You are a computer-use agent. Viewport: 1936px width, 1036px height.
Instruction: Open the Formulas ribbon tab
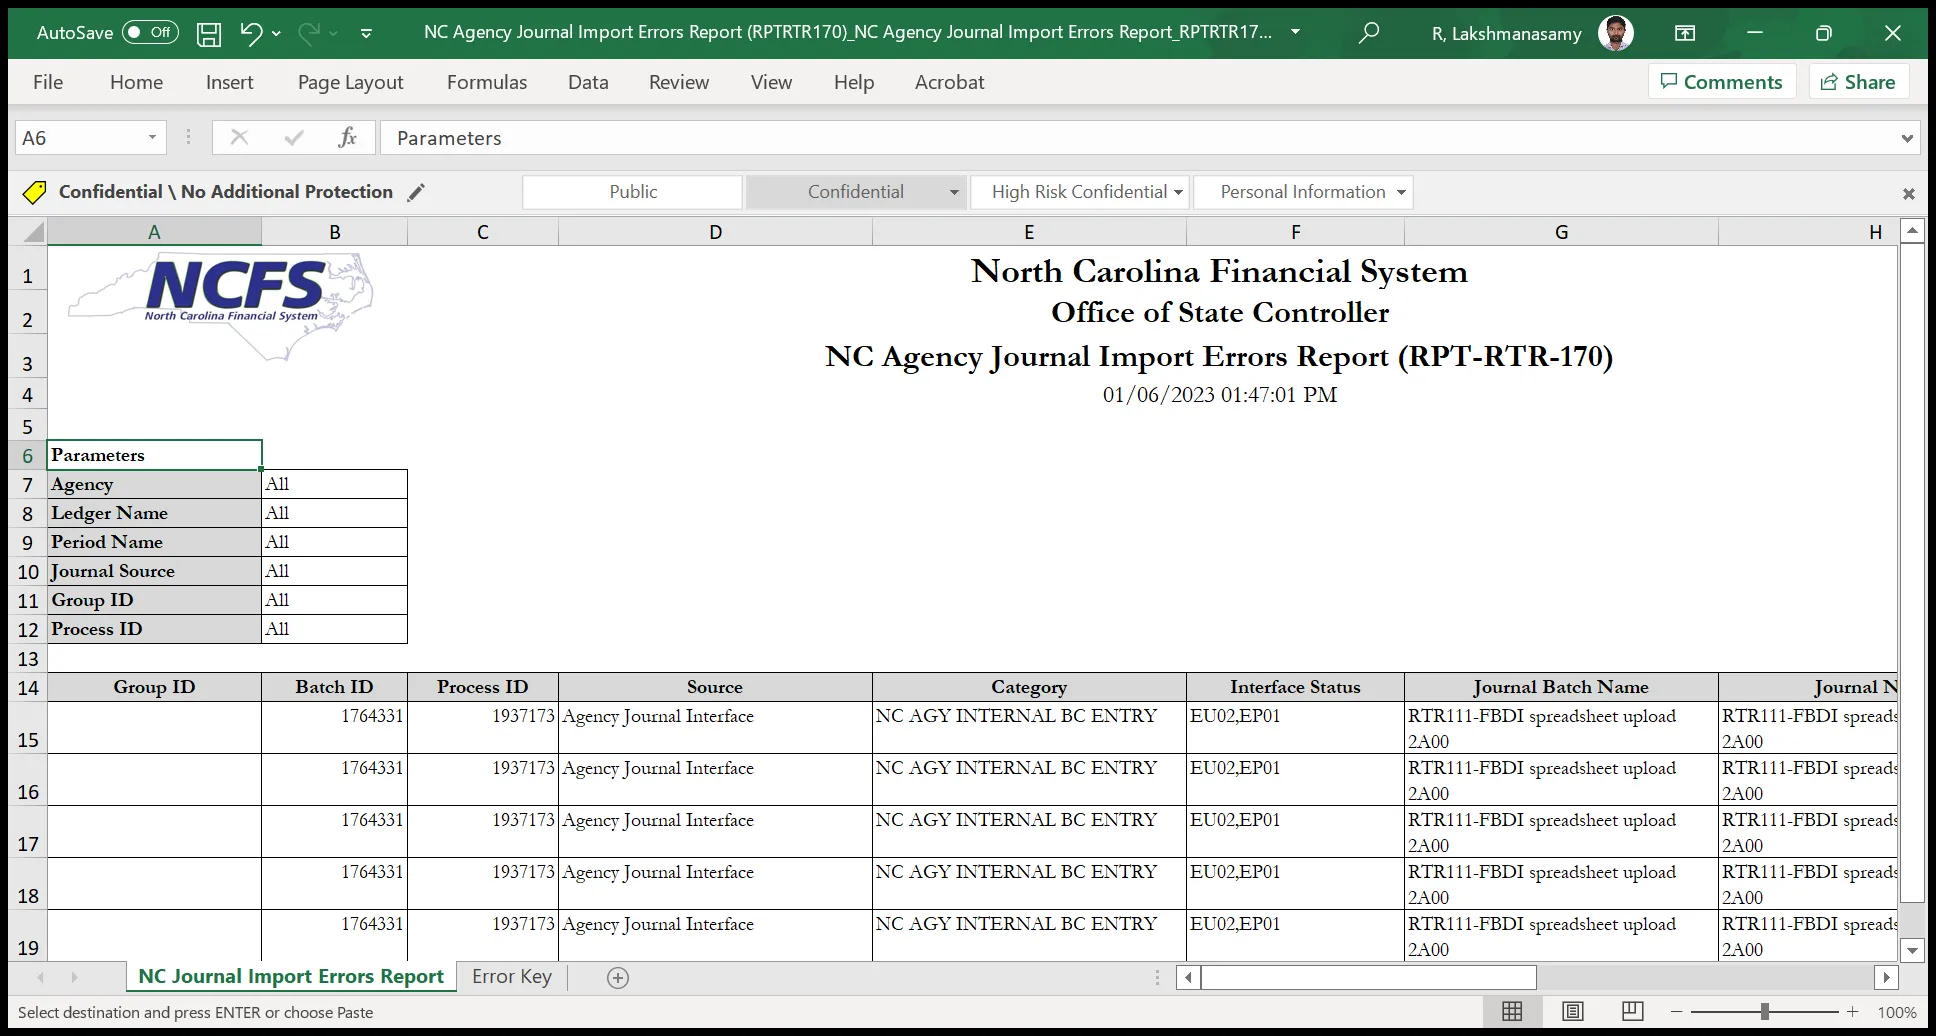(x=486, y=82)
